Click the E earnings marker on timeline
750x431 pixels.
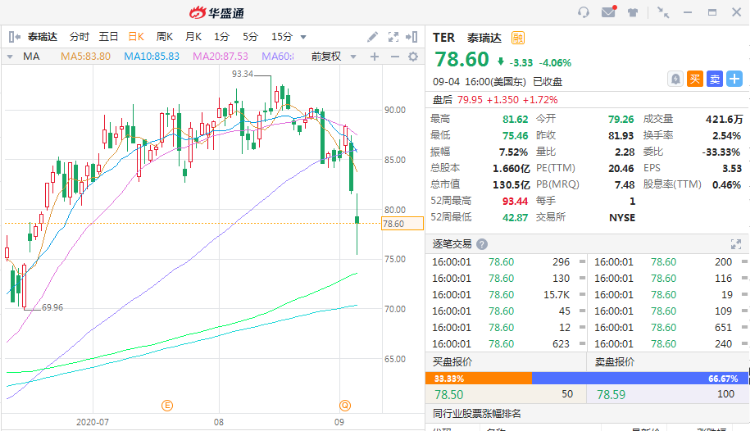(167, 406)
